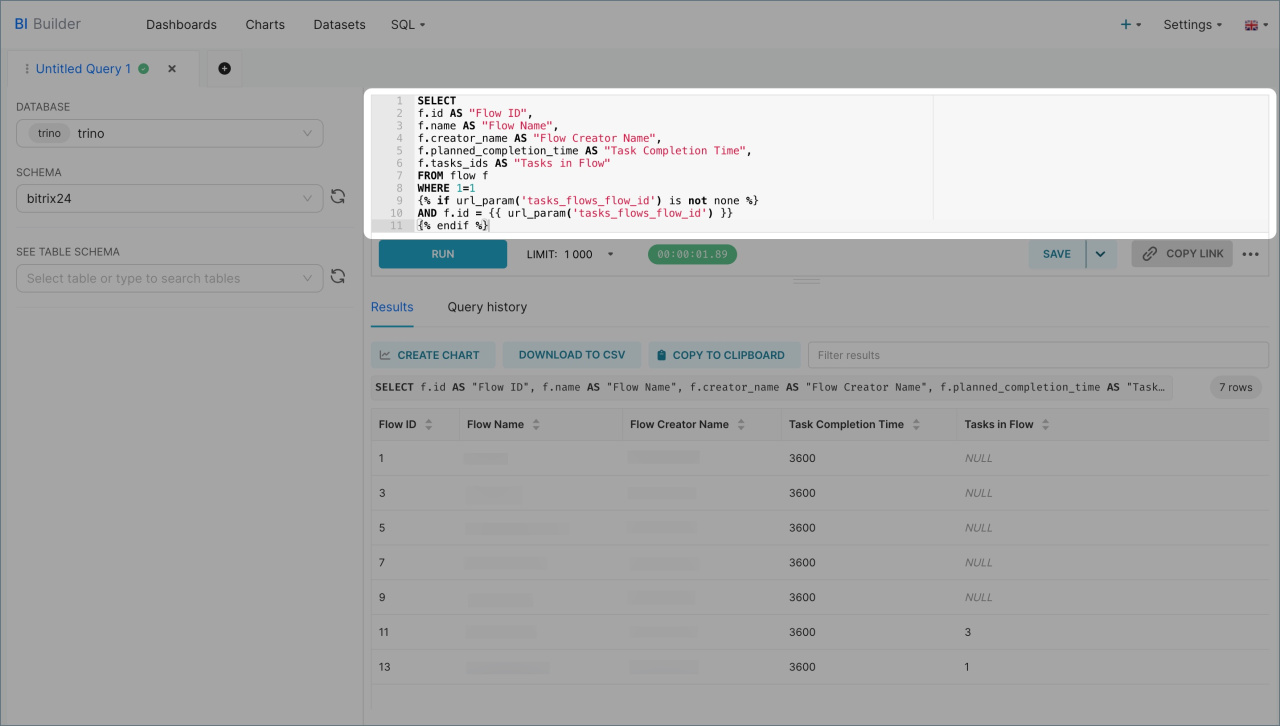
Task: Go to the Dashboards page
Action: [x=181, y=25]
